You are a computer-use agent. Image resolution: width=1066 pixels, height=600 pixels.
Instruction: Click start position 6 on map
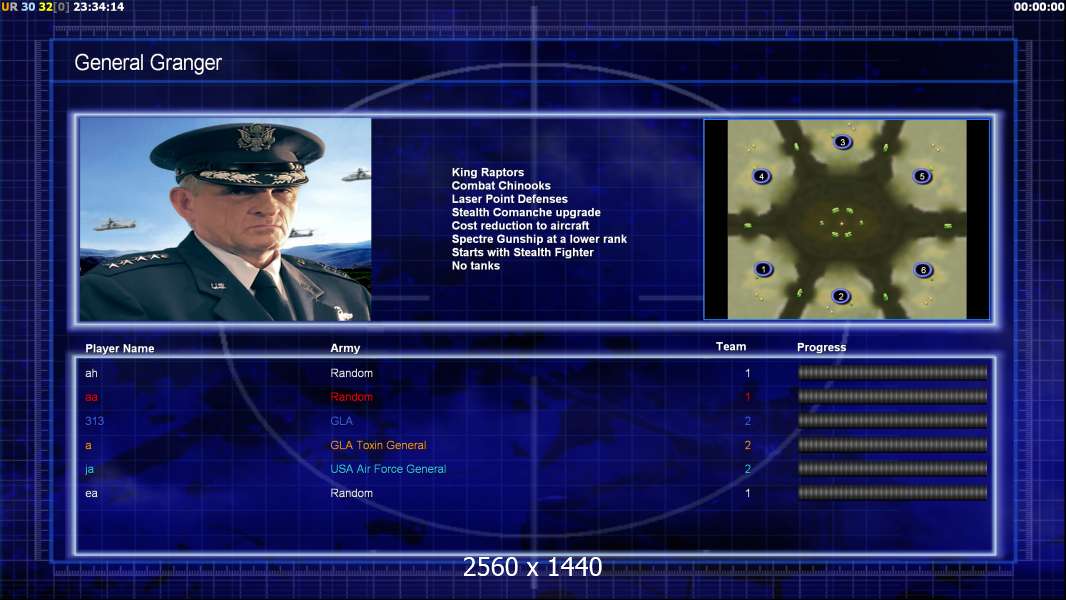(923, 270)
